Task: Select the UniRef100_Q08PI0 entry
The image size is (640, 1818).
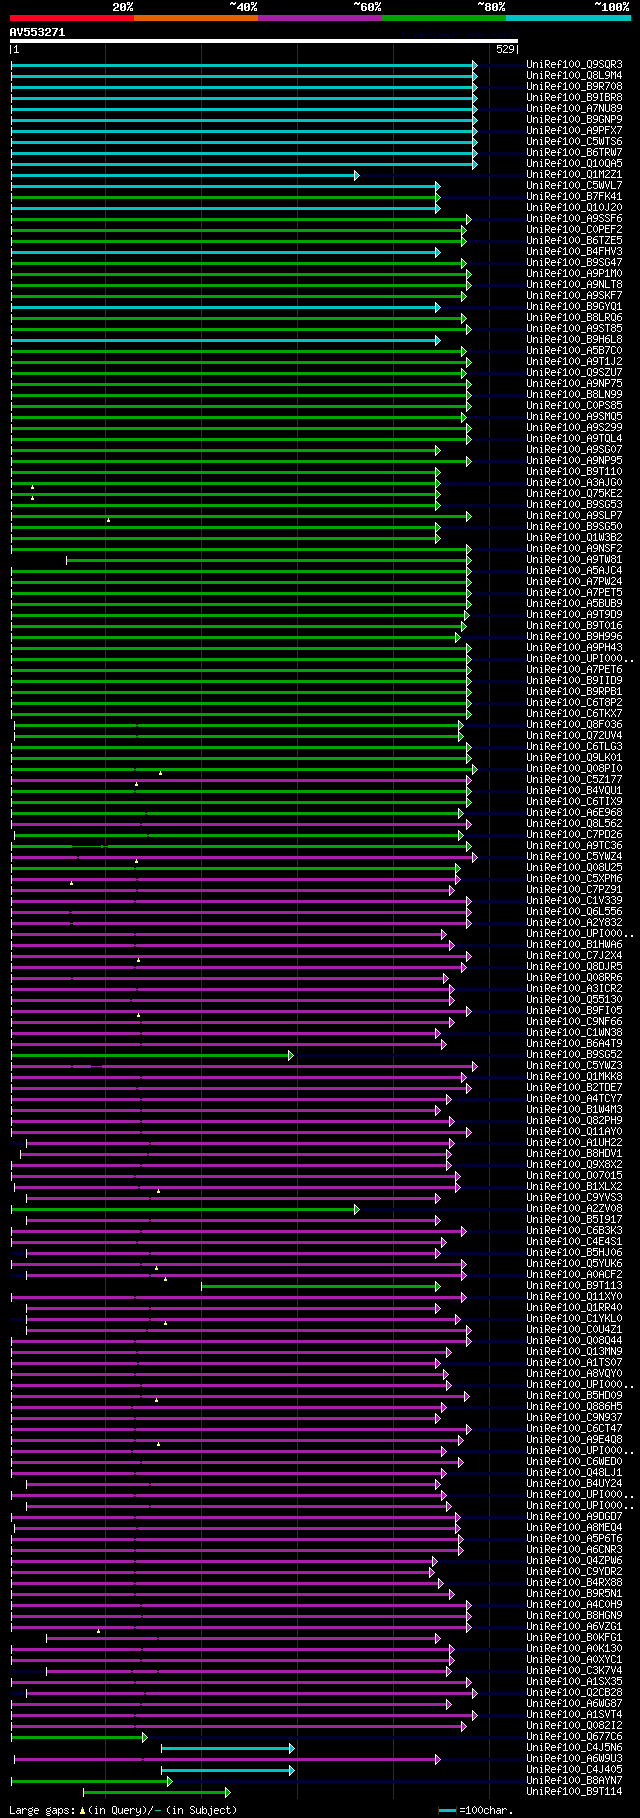Action: pyautogui.click(x=574, y=769)
